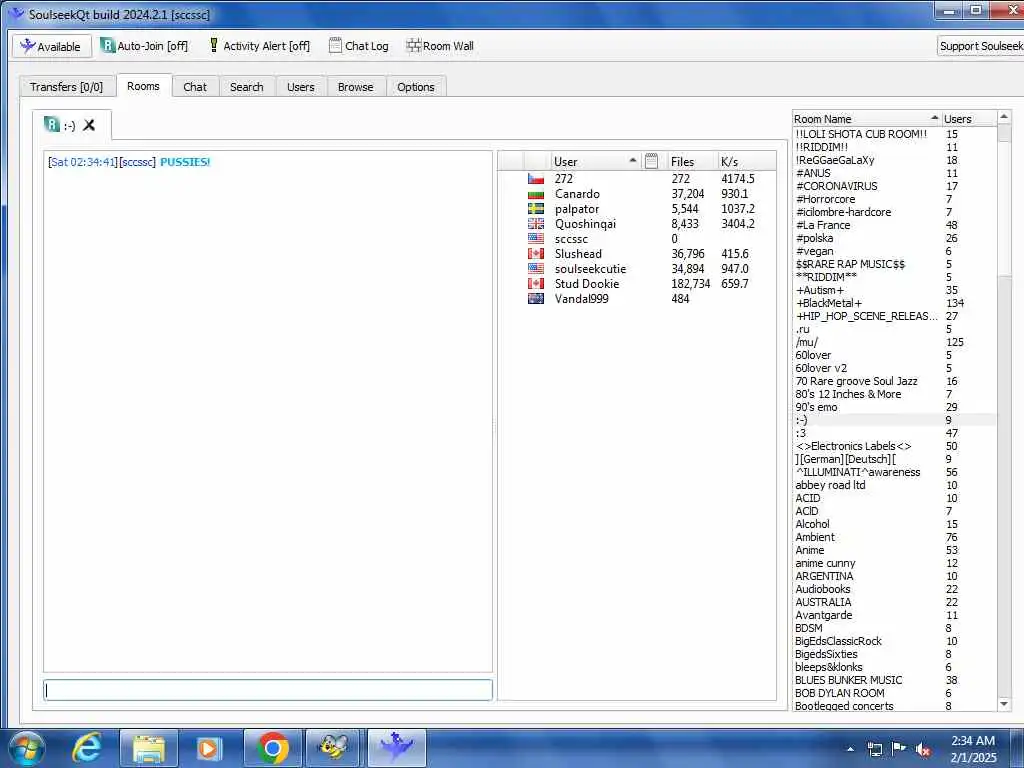Switch to the Search tab

click(246, 87)
